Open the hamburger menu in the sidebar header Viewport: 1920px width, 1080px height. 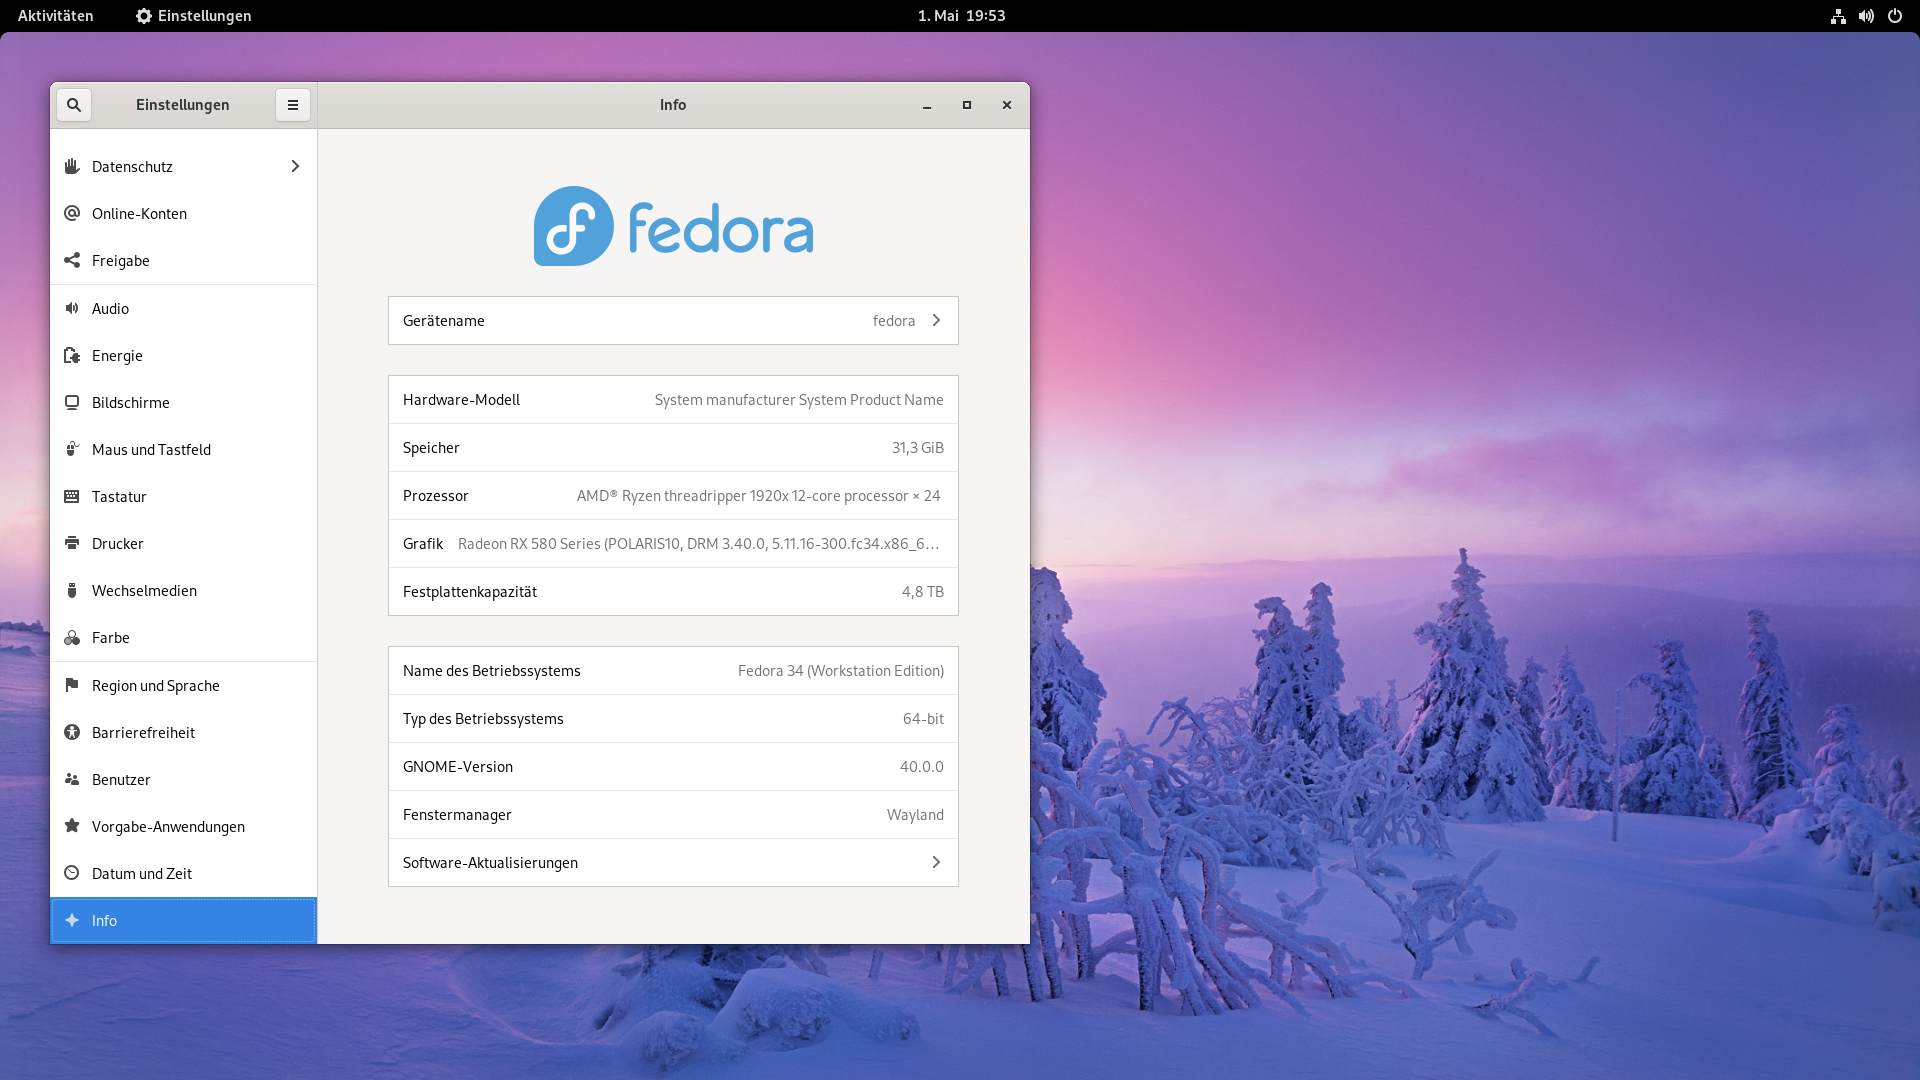click(293, 105)
